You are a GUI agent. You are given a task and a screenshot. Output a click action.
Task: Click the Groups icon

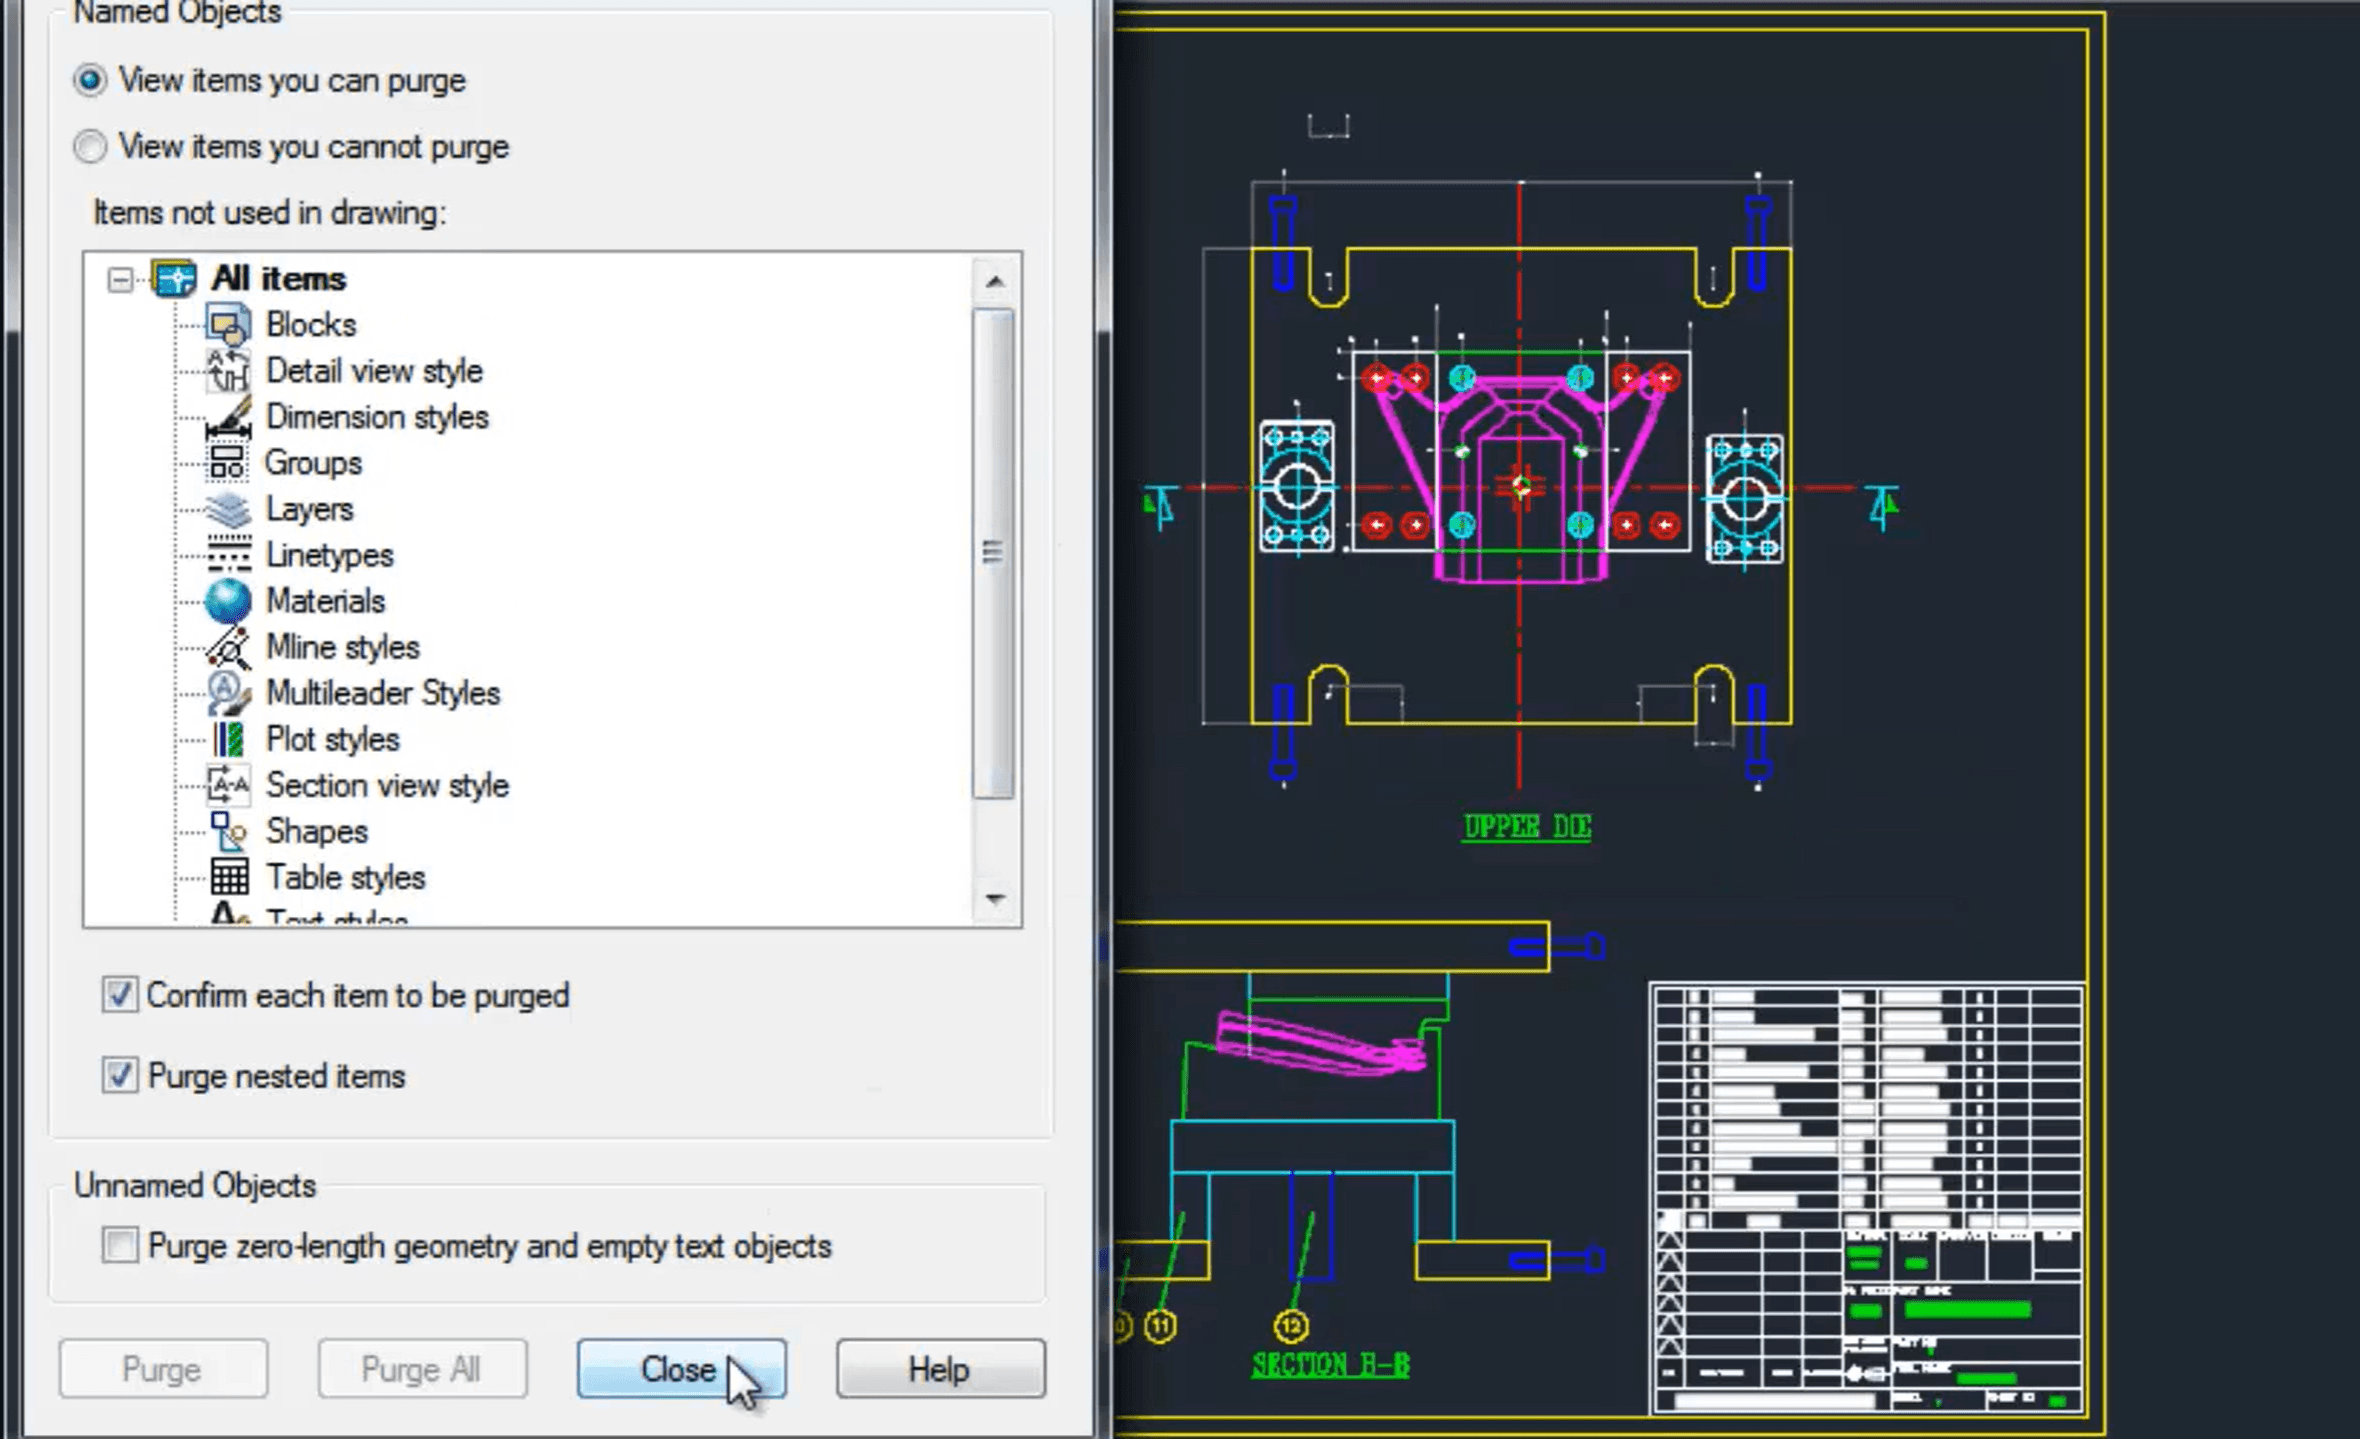(228, 463)
